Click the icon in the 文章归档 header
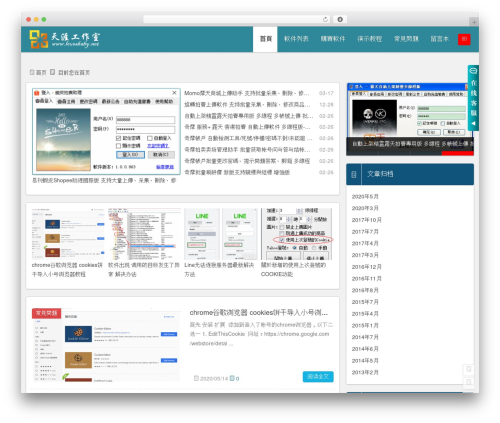 click(x=354, y=174)
